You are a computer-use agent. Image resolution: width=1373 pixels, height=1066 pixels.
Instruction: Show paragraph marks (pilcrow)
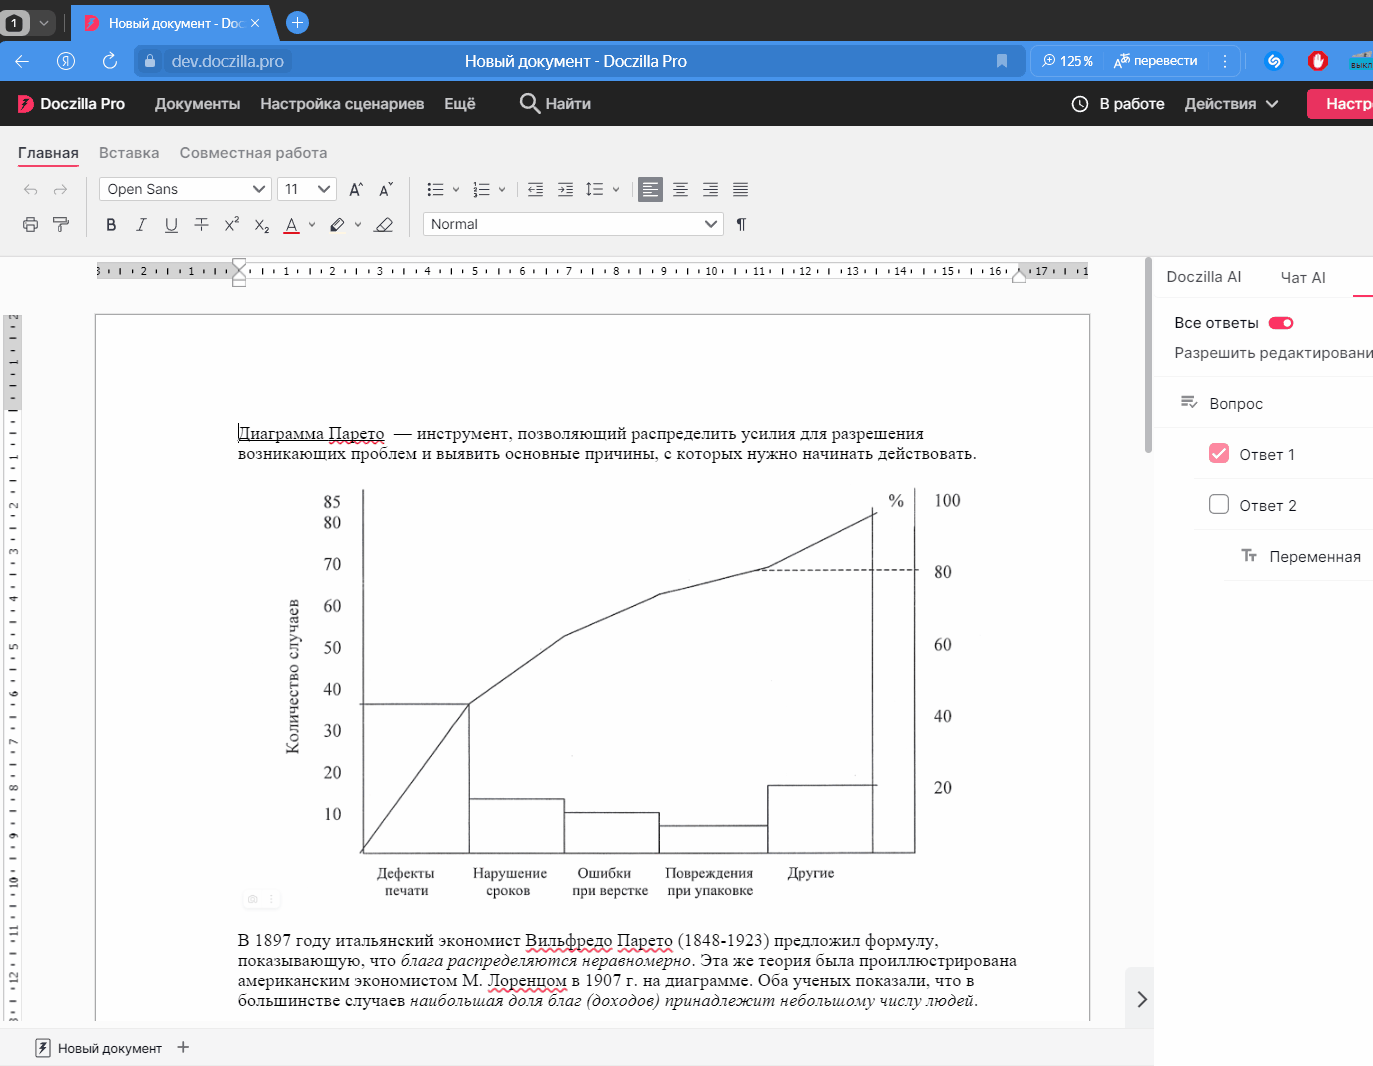[741, 225]
